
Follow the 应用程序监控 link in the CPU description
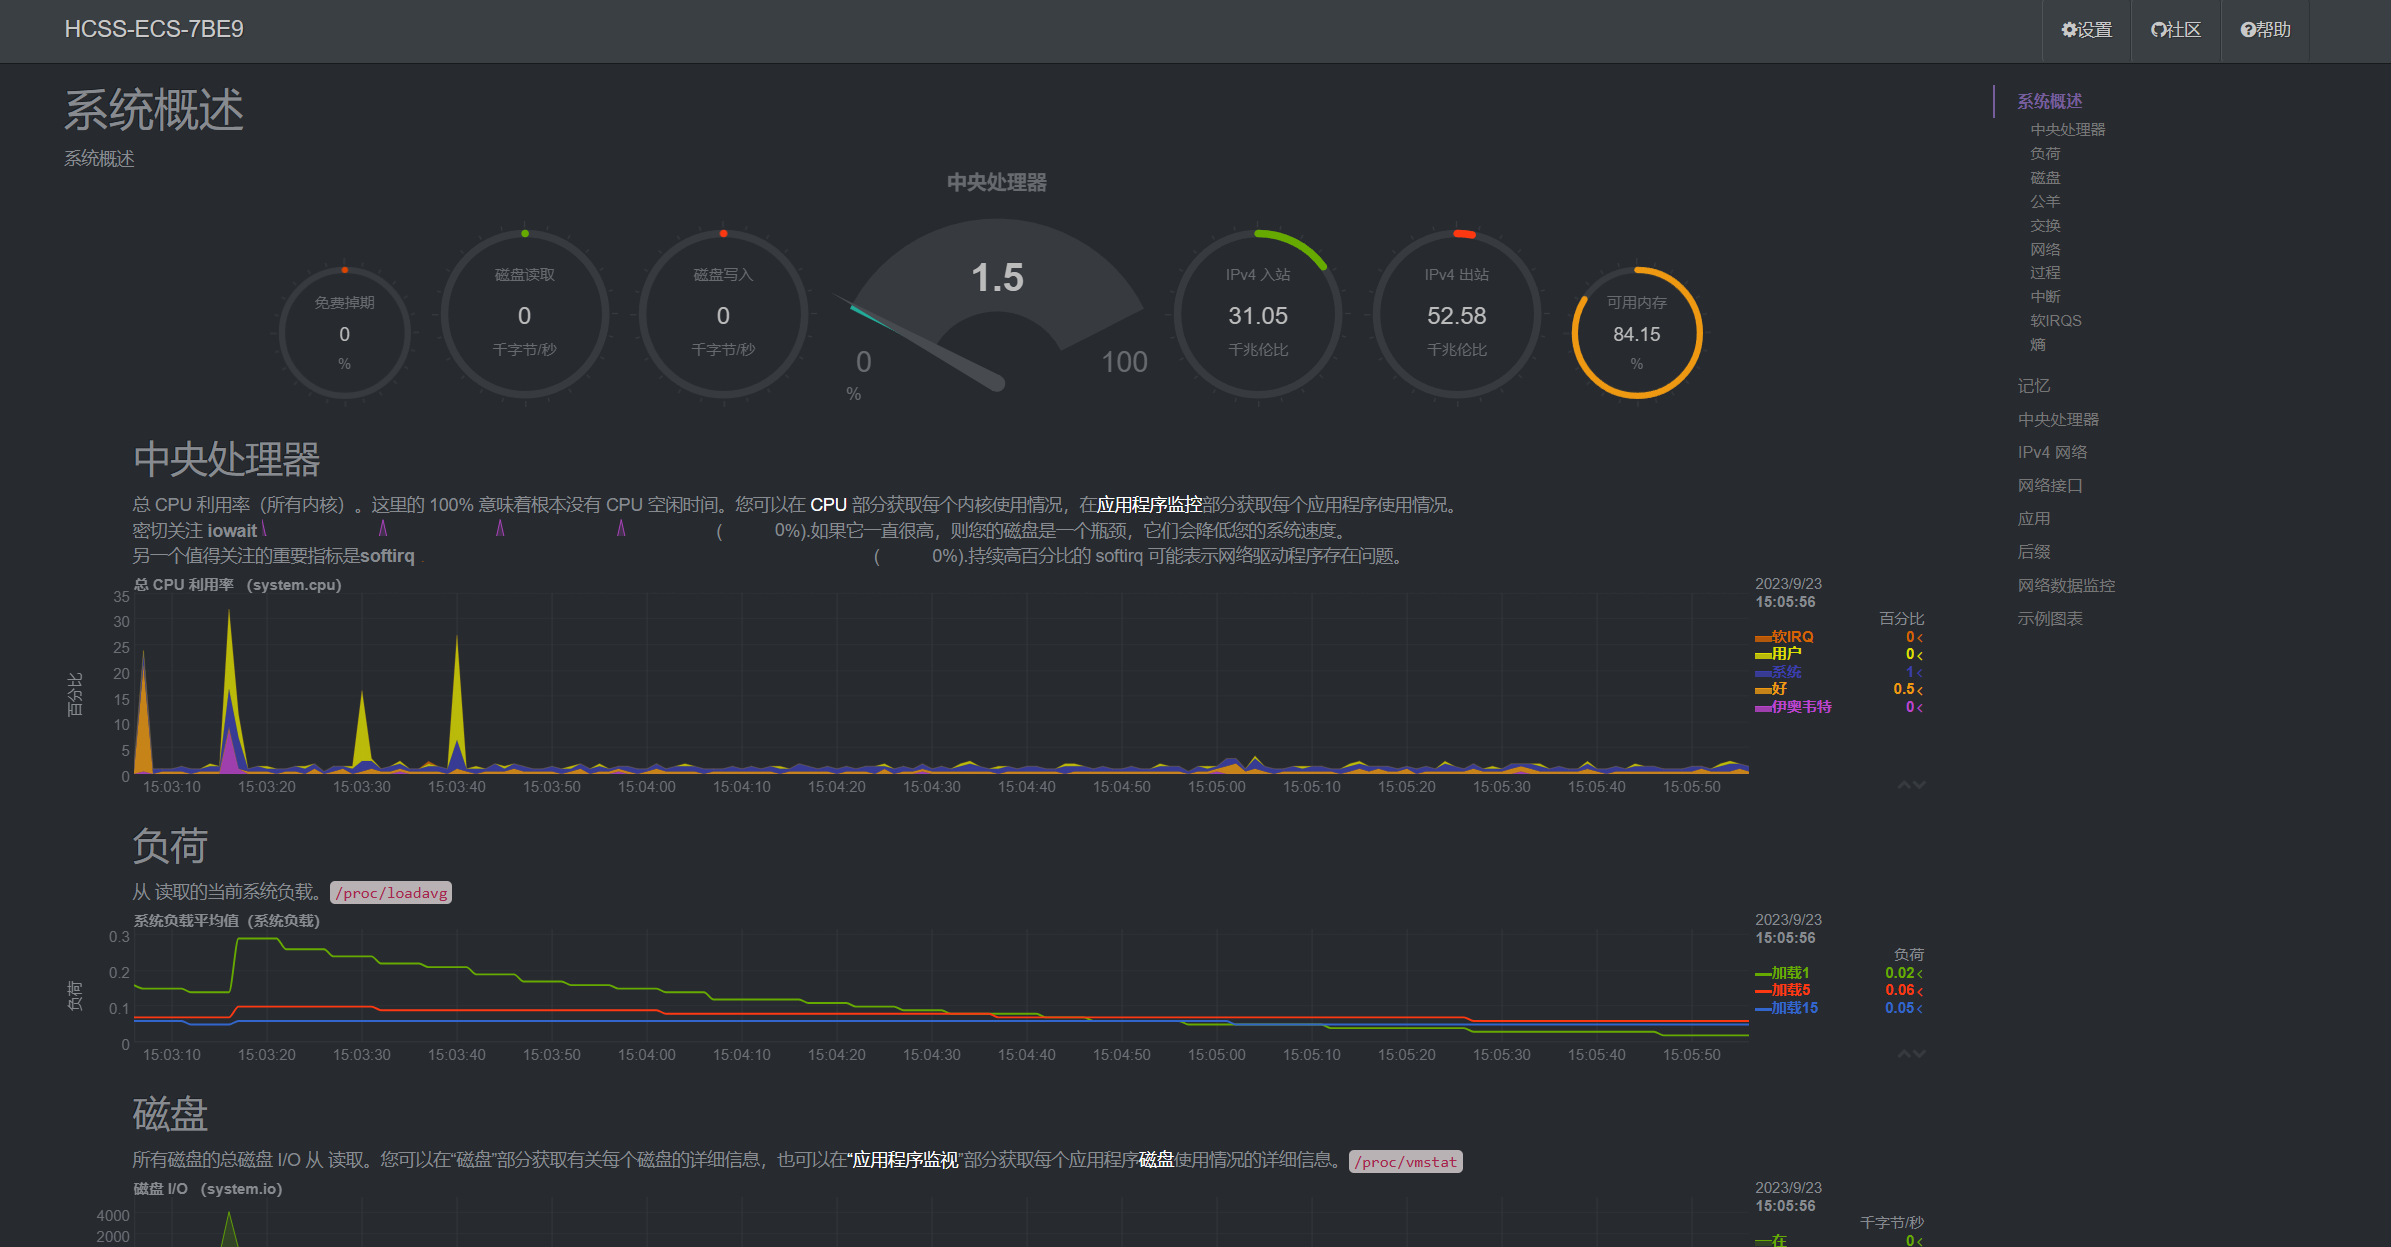click(x=1149, y=505)
